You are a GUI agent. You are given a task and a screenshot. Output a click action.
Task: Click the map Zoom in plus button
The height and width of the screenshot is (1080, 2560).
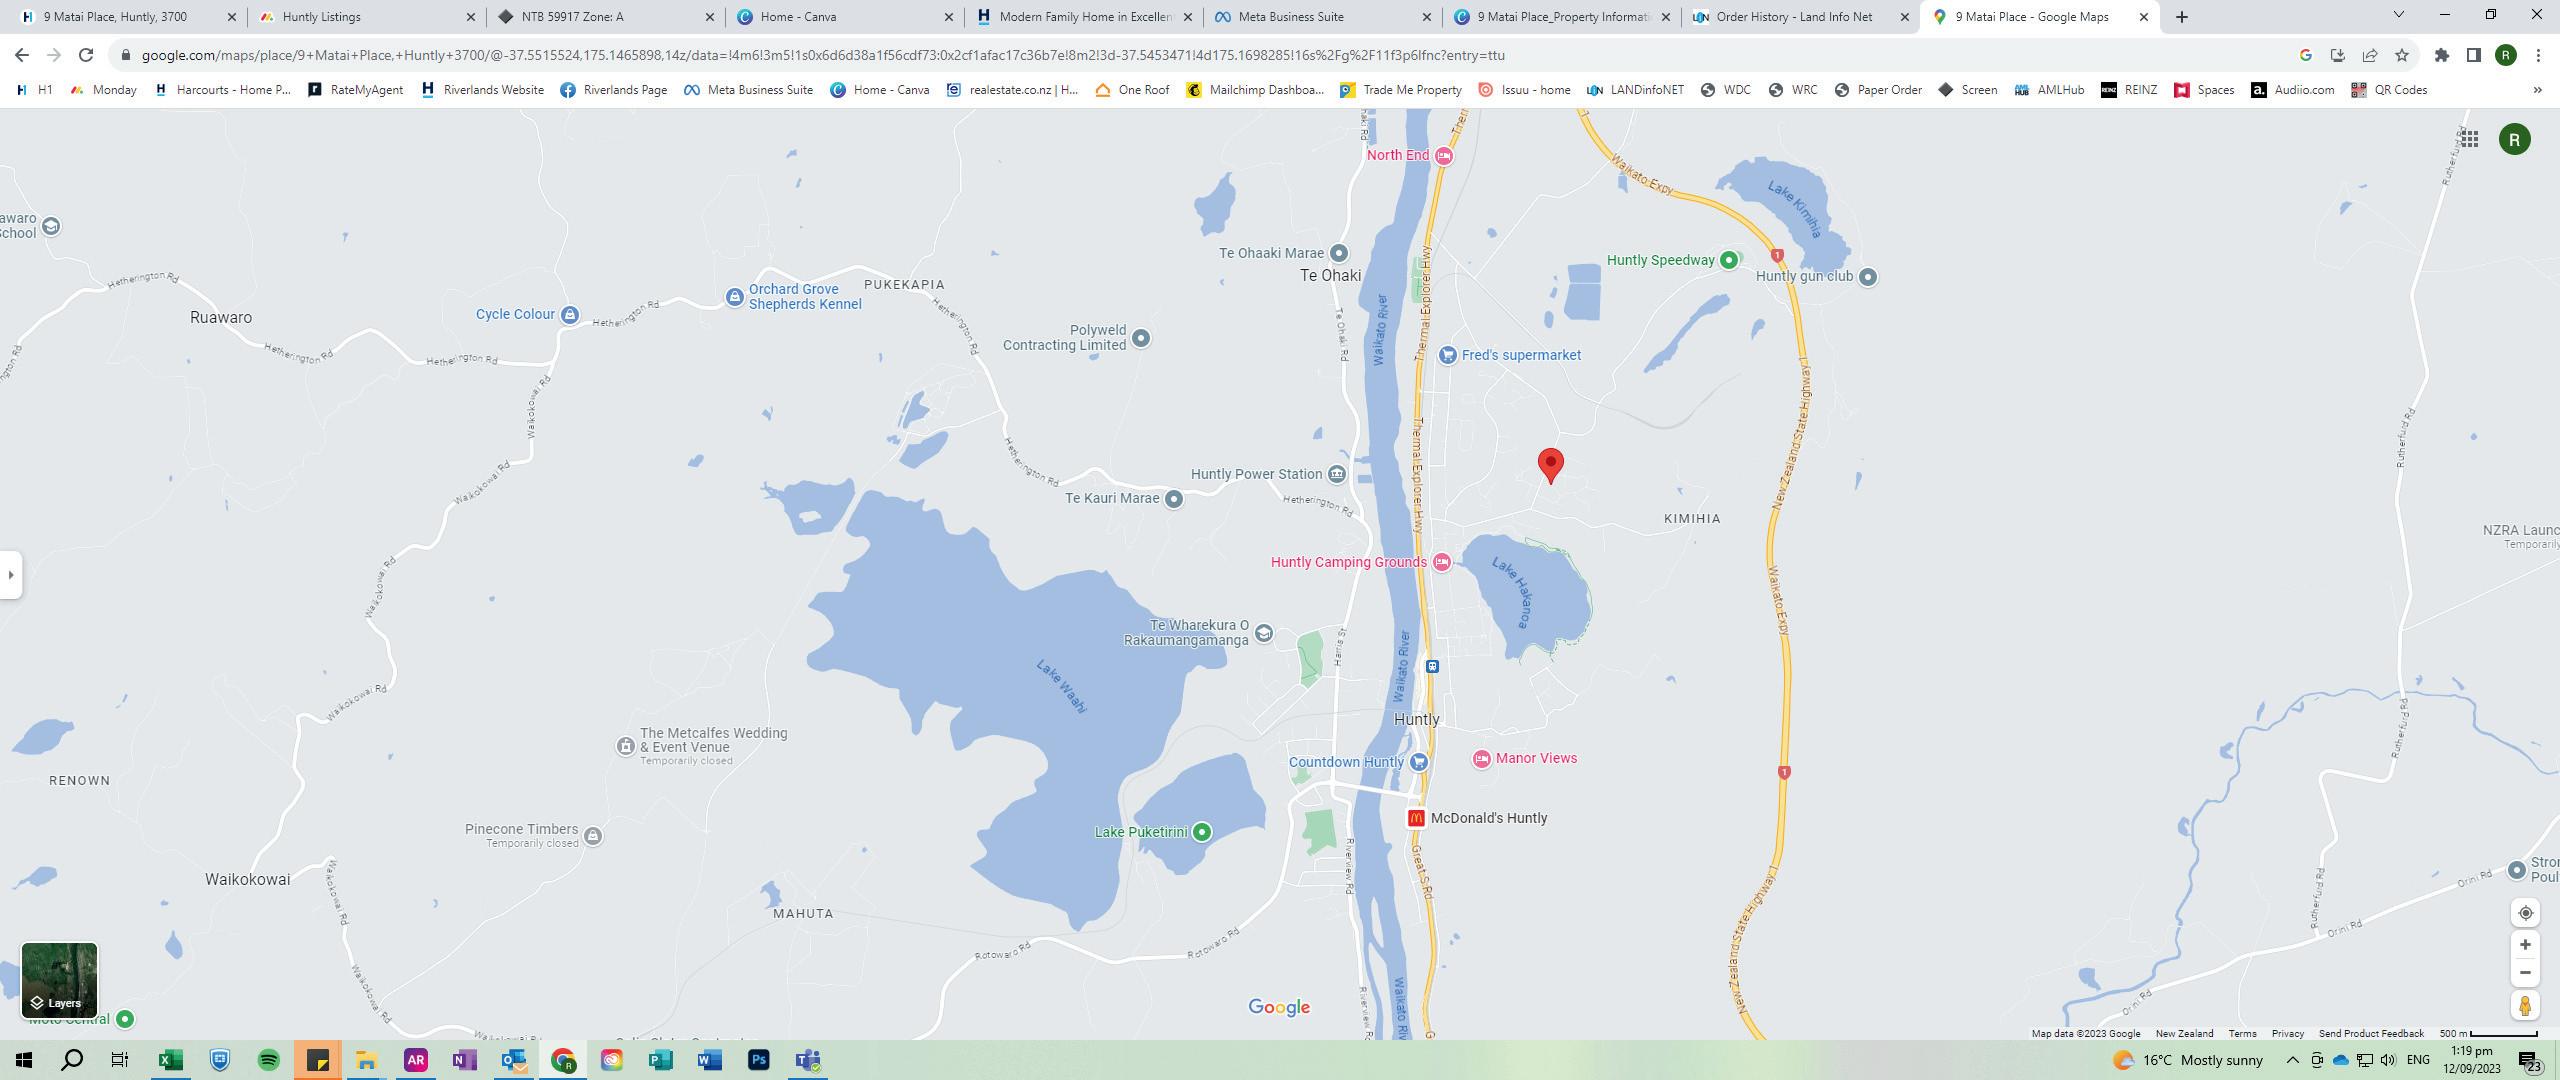[2524, 945]
